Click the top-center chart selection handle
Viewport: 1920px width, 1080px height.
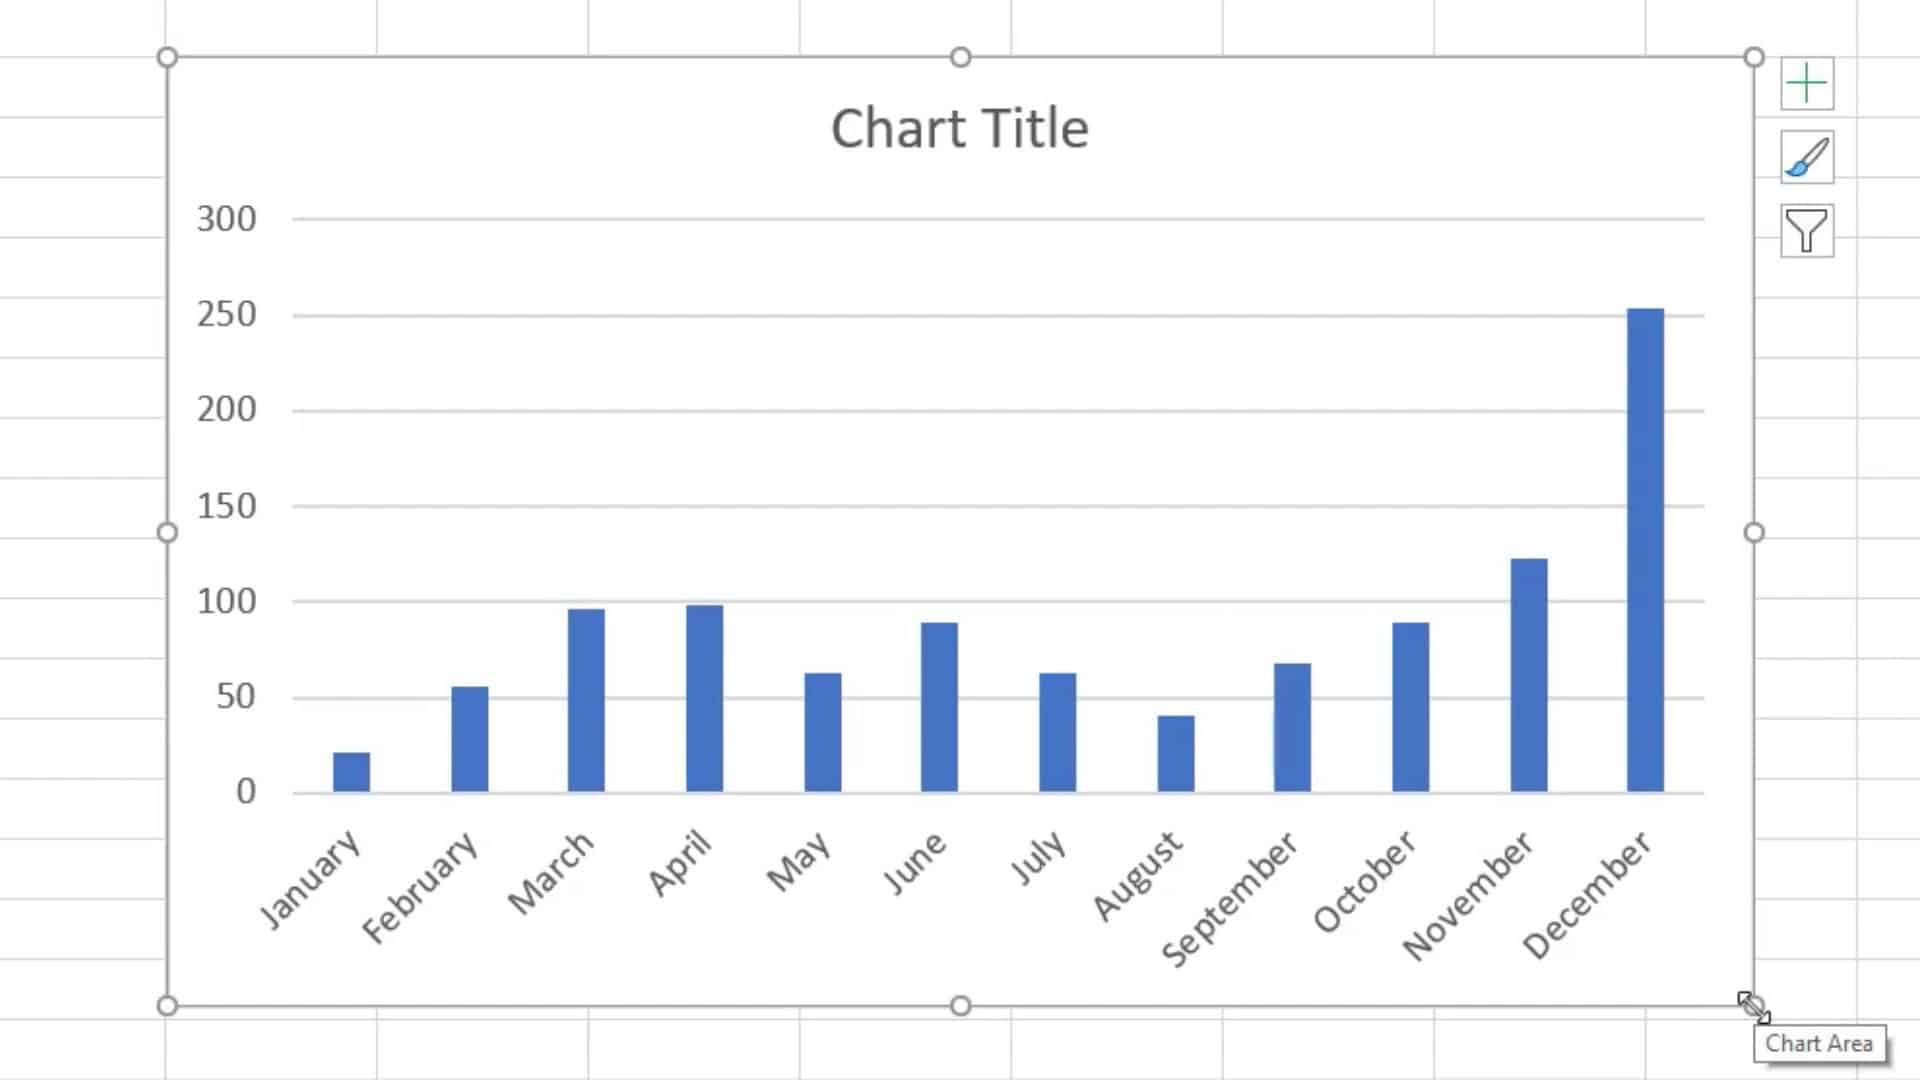click(961, 57)
